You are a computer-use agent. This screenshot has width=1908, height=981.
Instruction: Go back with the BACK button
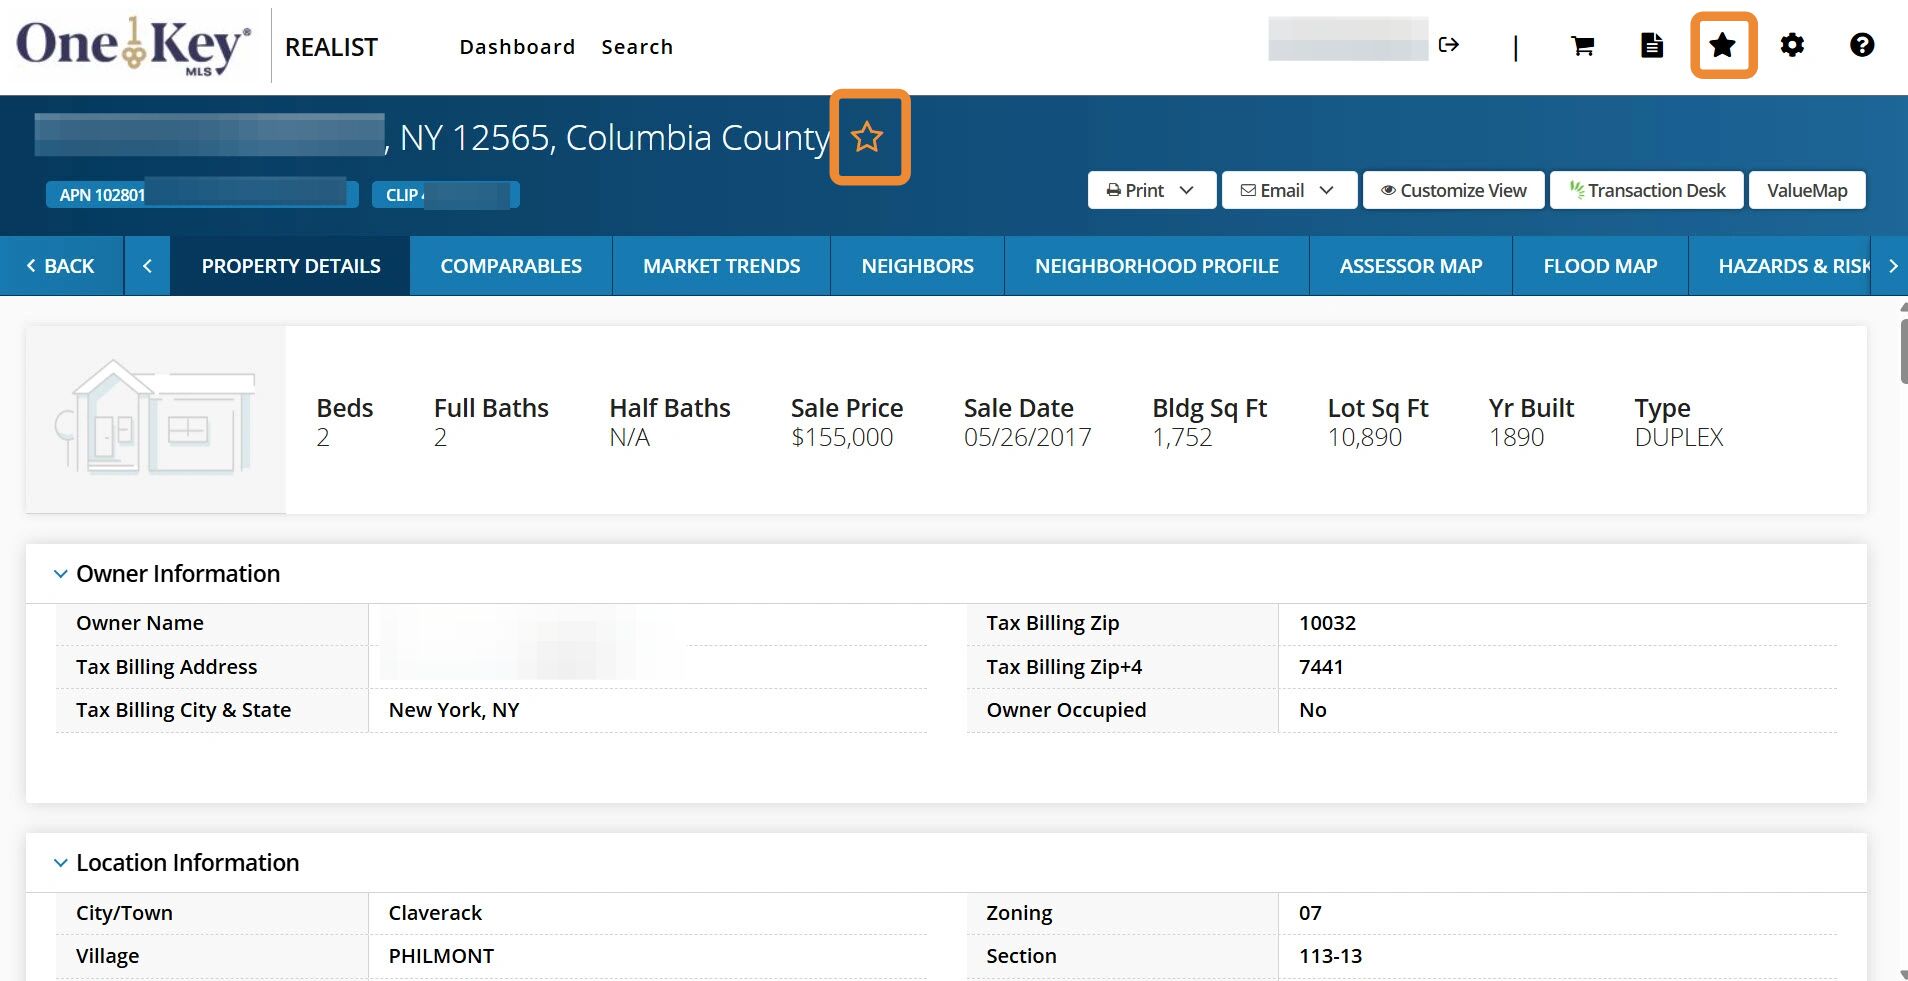tap(61, 266)
